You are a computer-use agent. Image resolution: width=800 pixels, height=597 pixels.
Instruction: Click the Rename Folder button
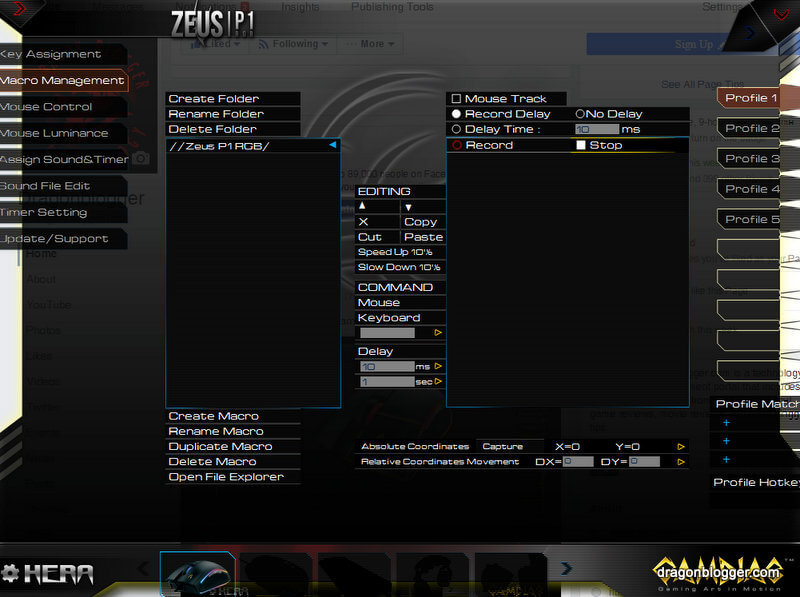[x=233, y=114]
